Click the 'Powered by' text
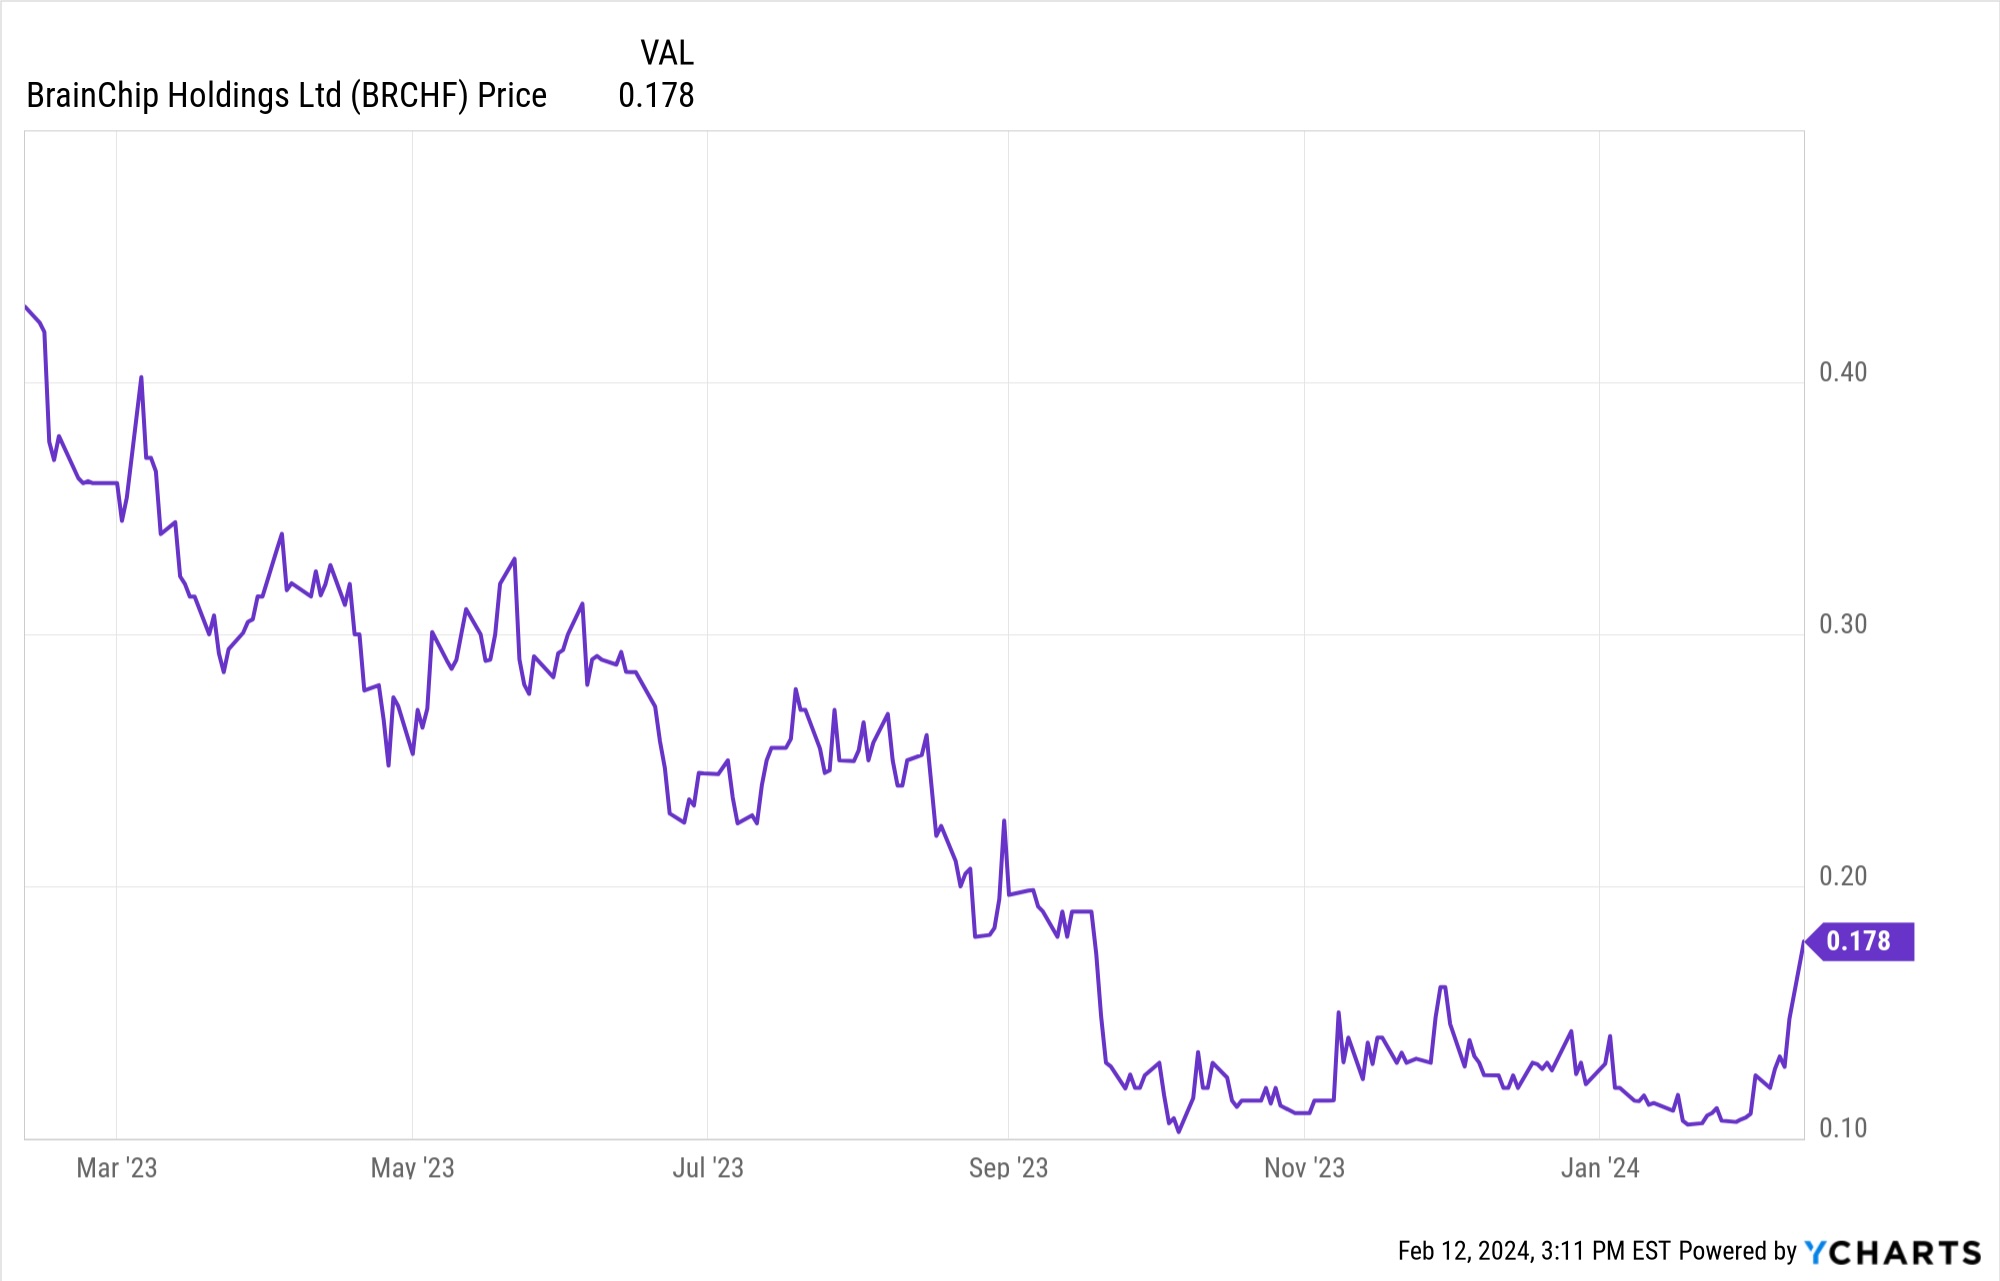The height and width of the screenshot is (1281, 2000). [x=1738, y=1251]
